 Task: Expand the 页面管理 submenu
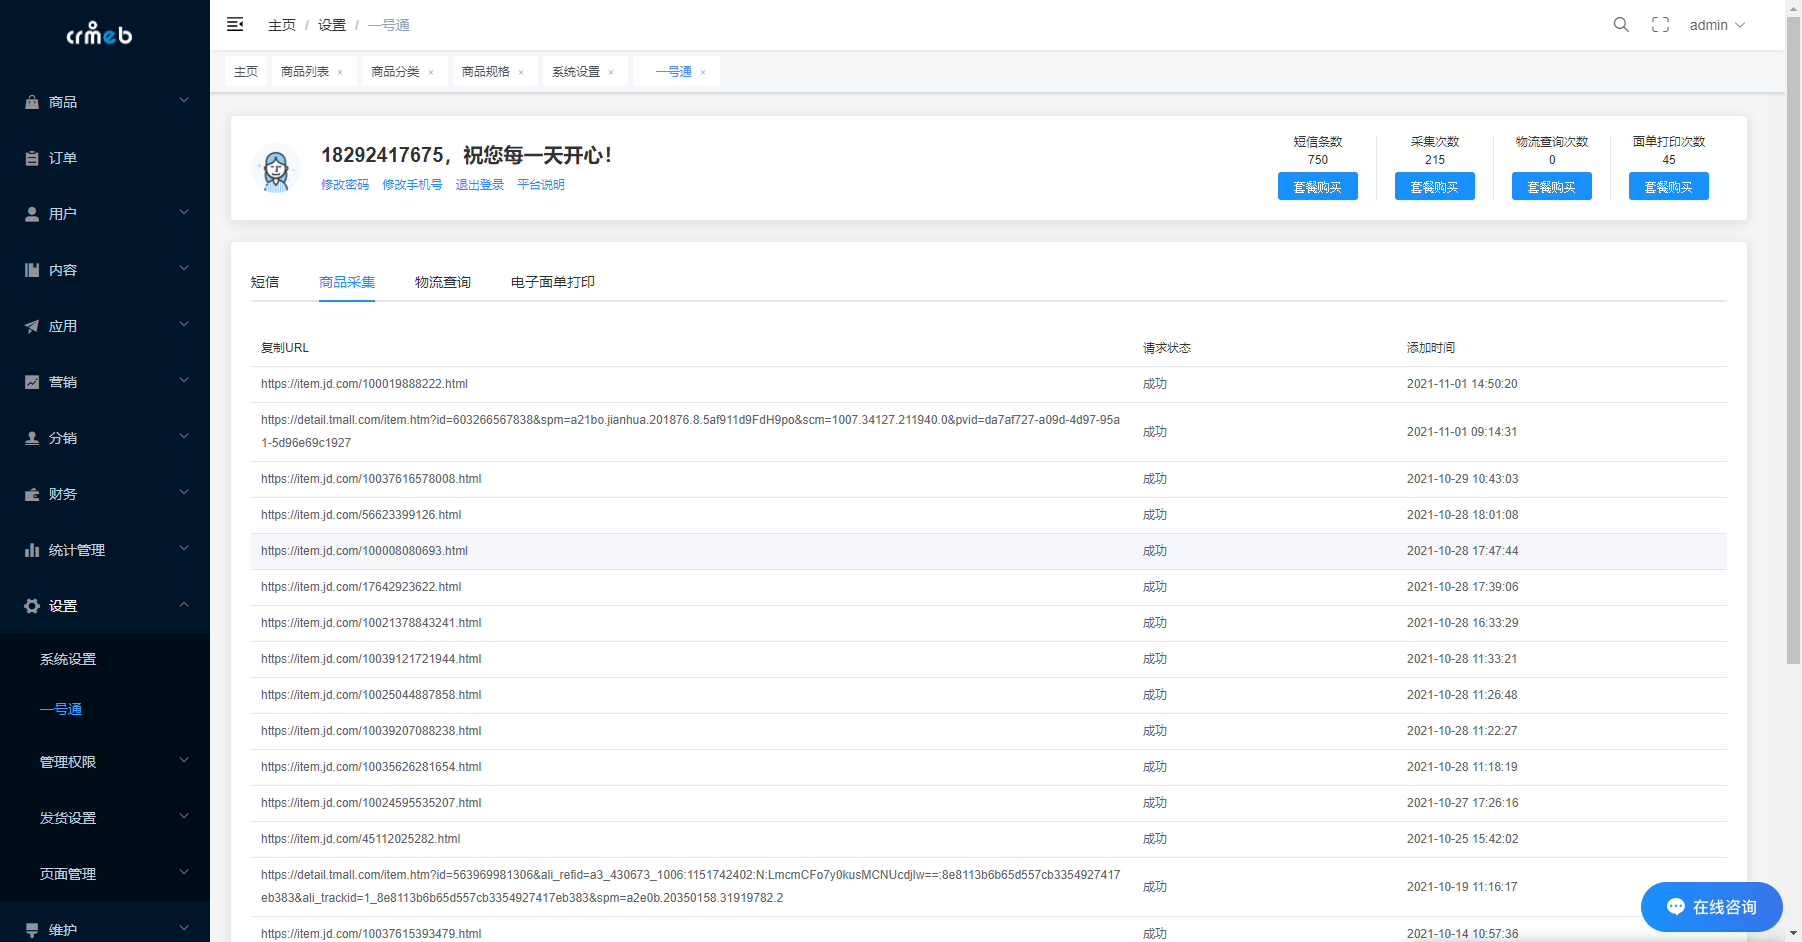click(105, 874)
